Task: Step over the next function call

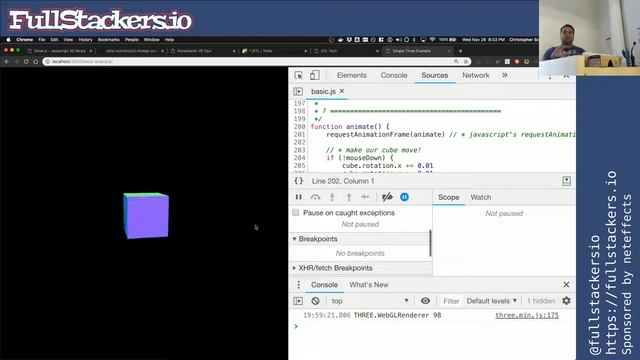Action: 315,197
